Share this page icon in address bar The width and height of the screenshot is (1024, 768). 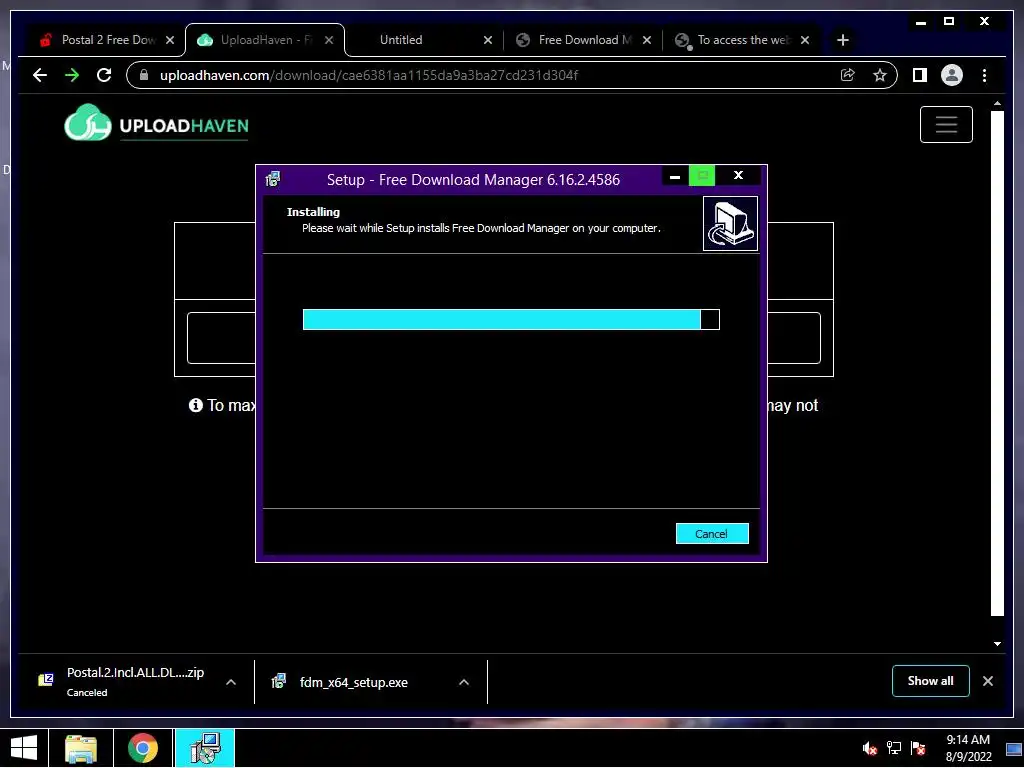pyautogui.click(x=848, y=75)
